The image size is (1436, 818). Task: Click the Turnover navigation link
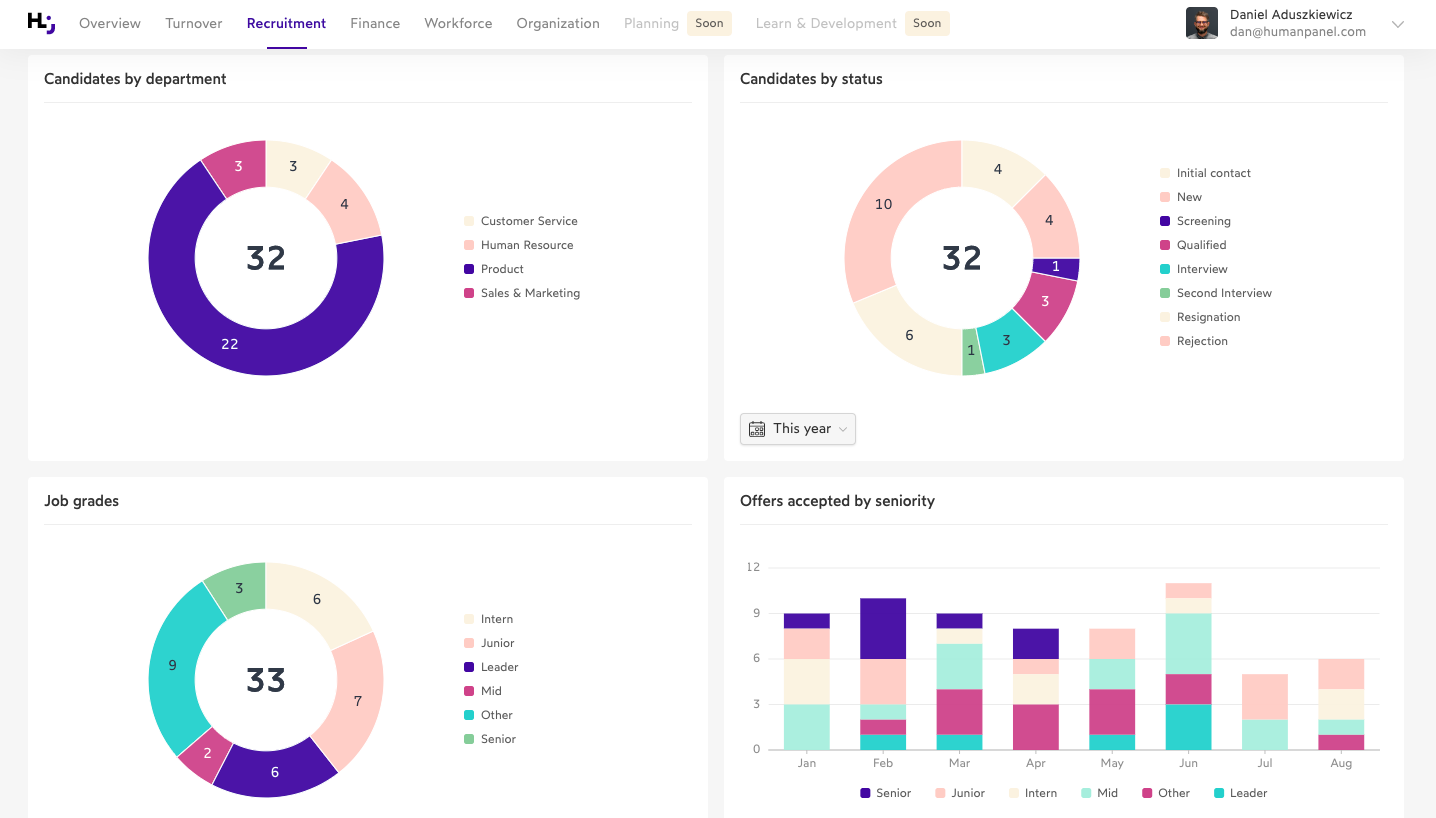coord(193,23)
